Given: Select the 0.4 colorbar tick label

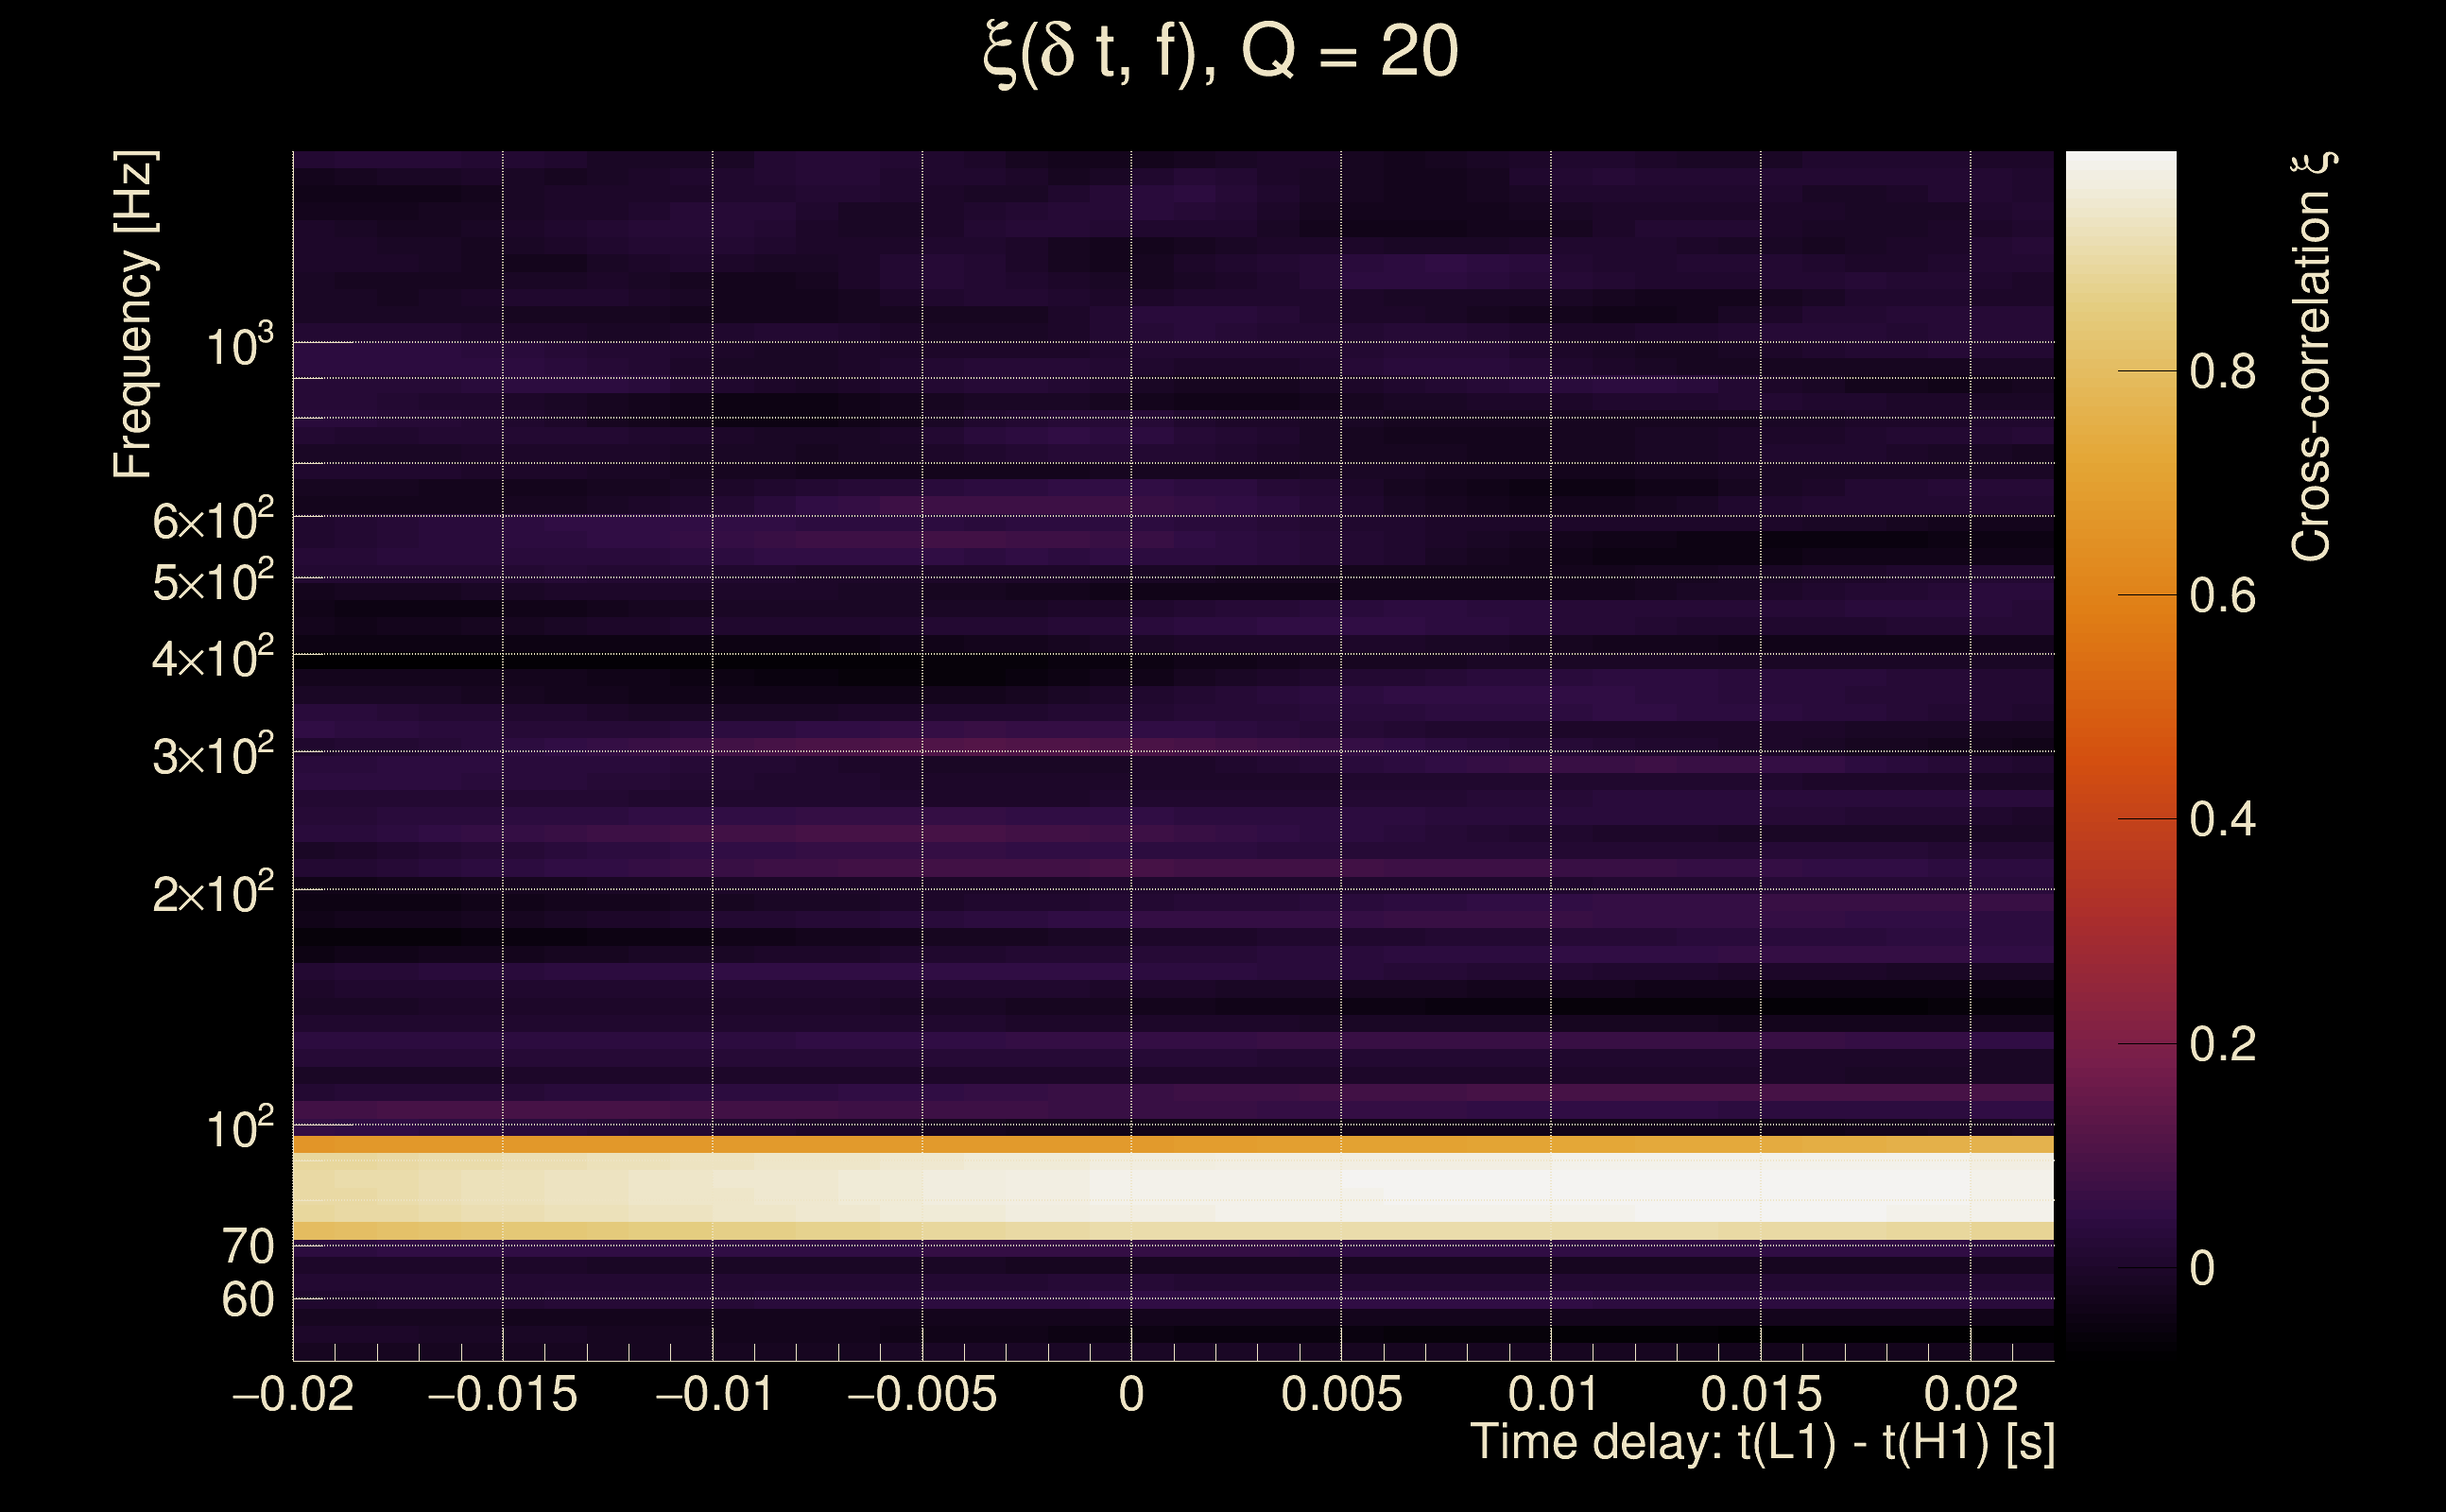Looking at the screenshot, I should (2222, 820).
